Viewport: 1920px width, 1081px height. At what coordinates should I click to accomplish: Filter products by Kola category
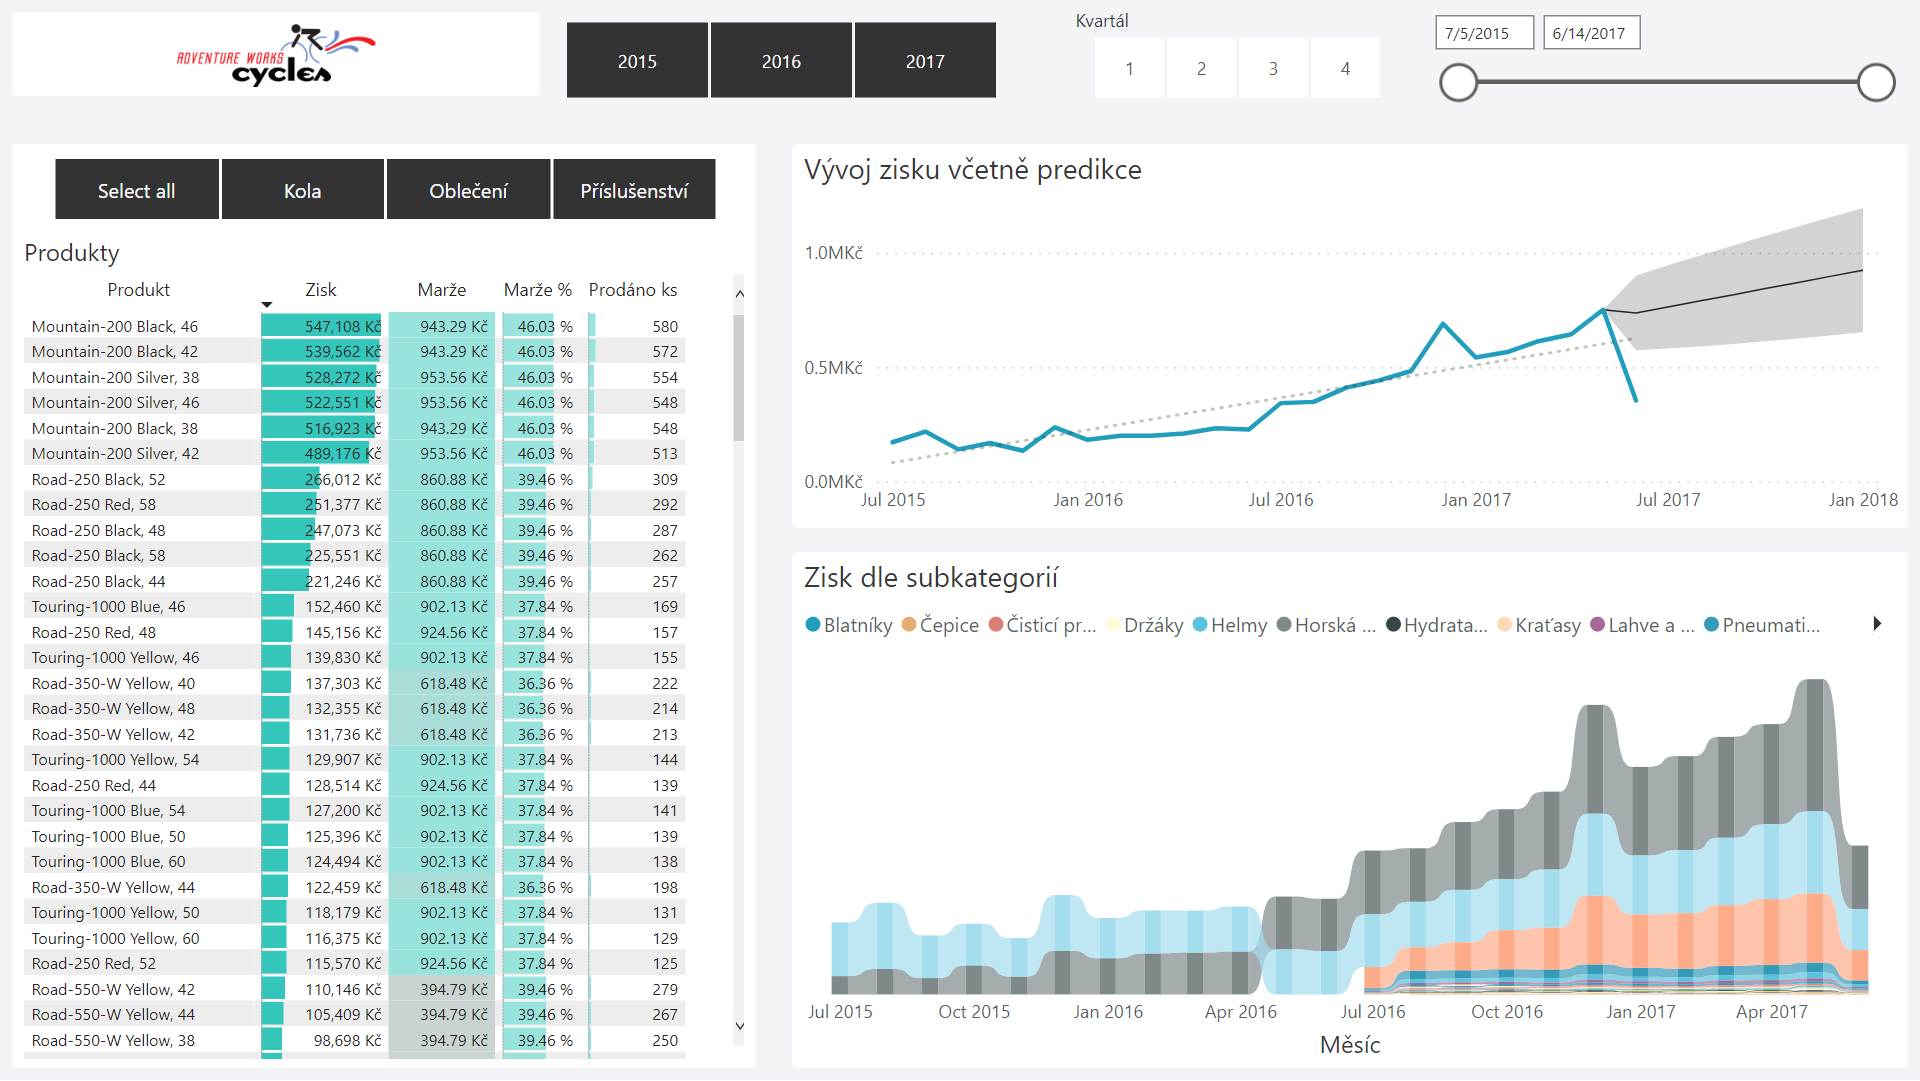click(x=302, y=190)
